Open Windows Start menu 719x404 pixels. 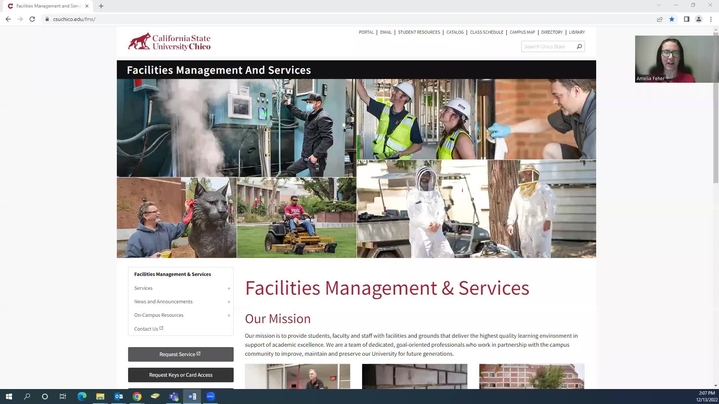click(x=9, y=396)
